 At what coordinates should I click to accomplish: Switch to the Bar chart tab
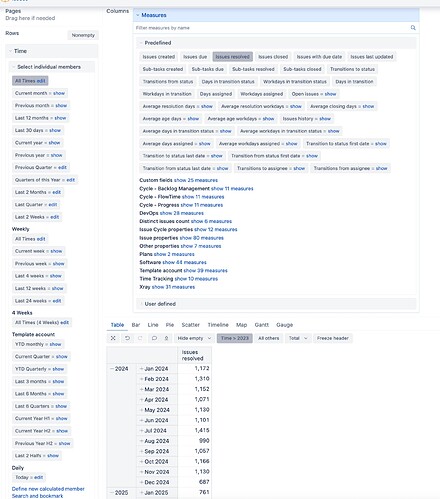coord(136,325)
